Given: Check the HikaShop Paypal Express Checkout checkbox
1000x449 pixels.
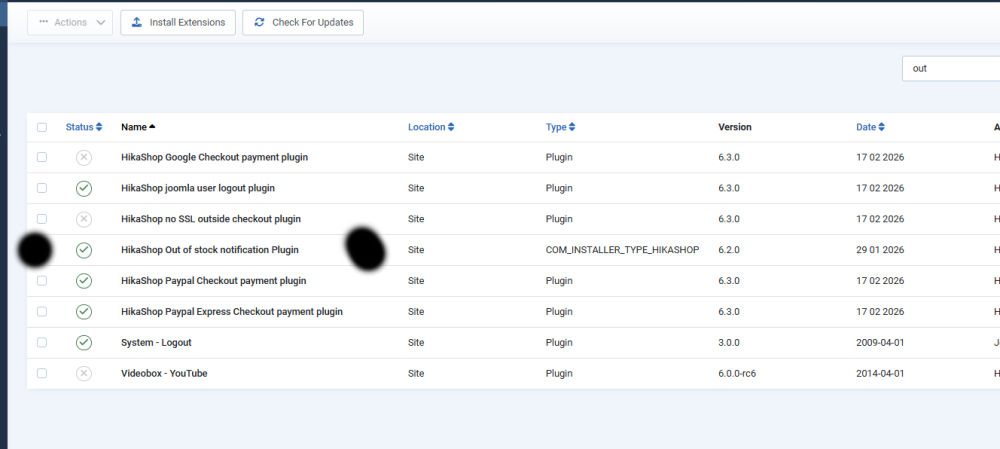Looking at the screenshot, I should click(42, 311).
